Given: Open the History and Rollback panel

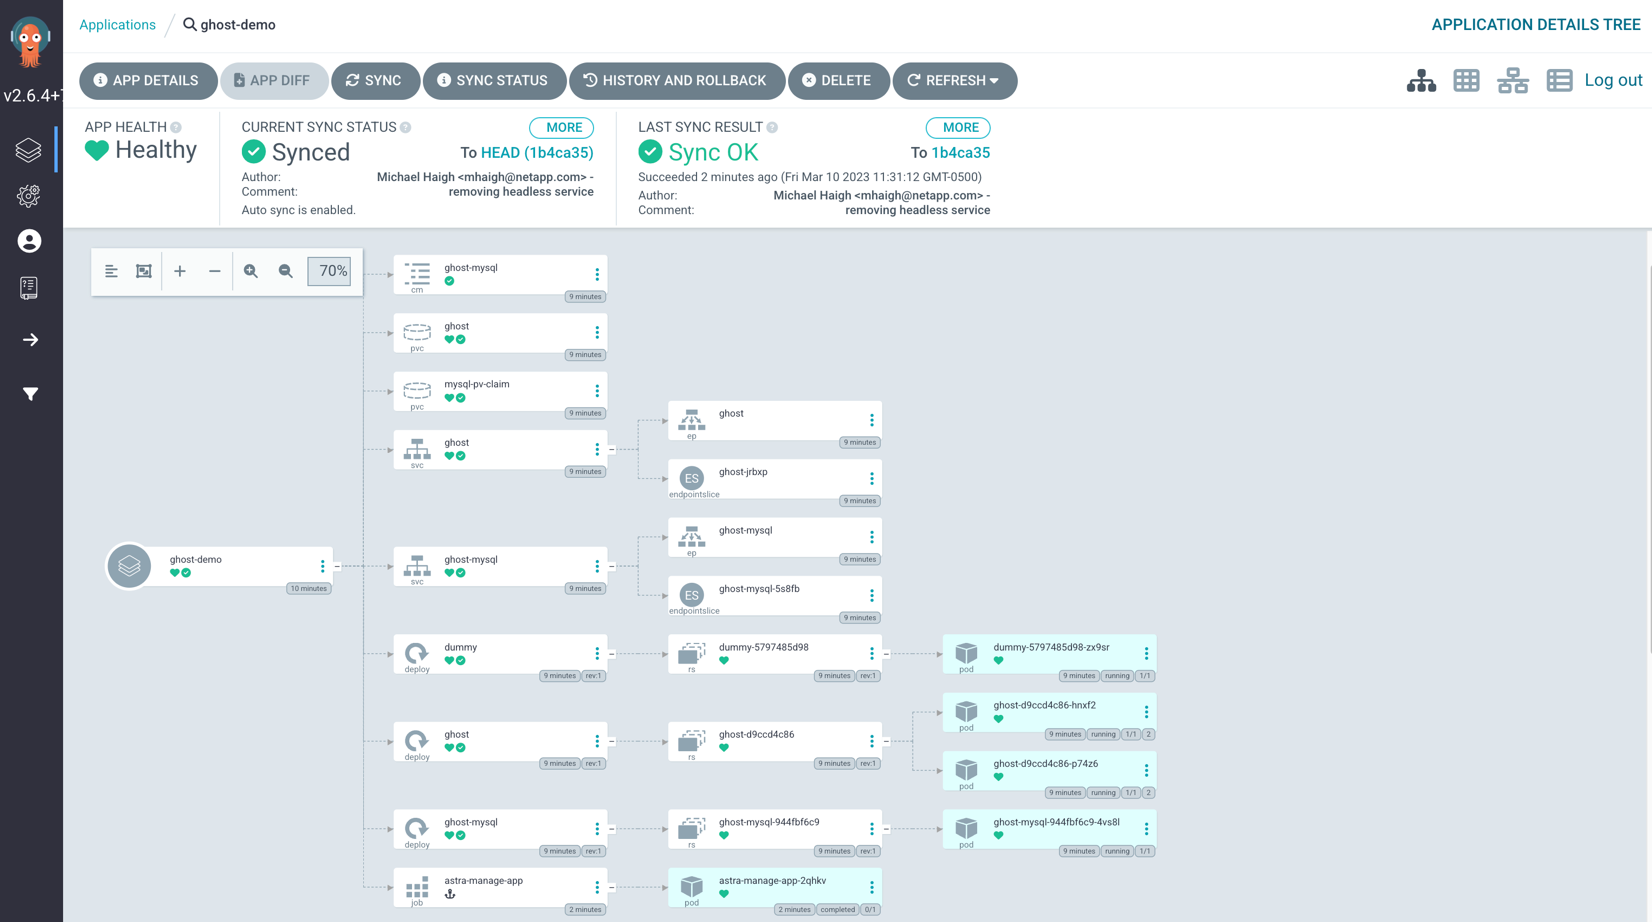Looking at the screenshot, I should (x=676, y=81).
